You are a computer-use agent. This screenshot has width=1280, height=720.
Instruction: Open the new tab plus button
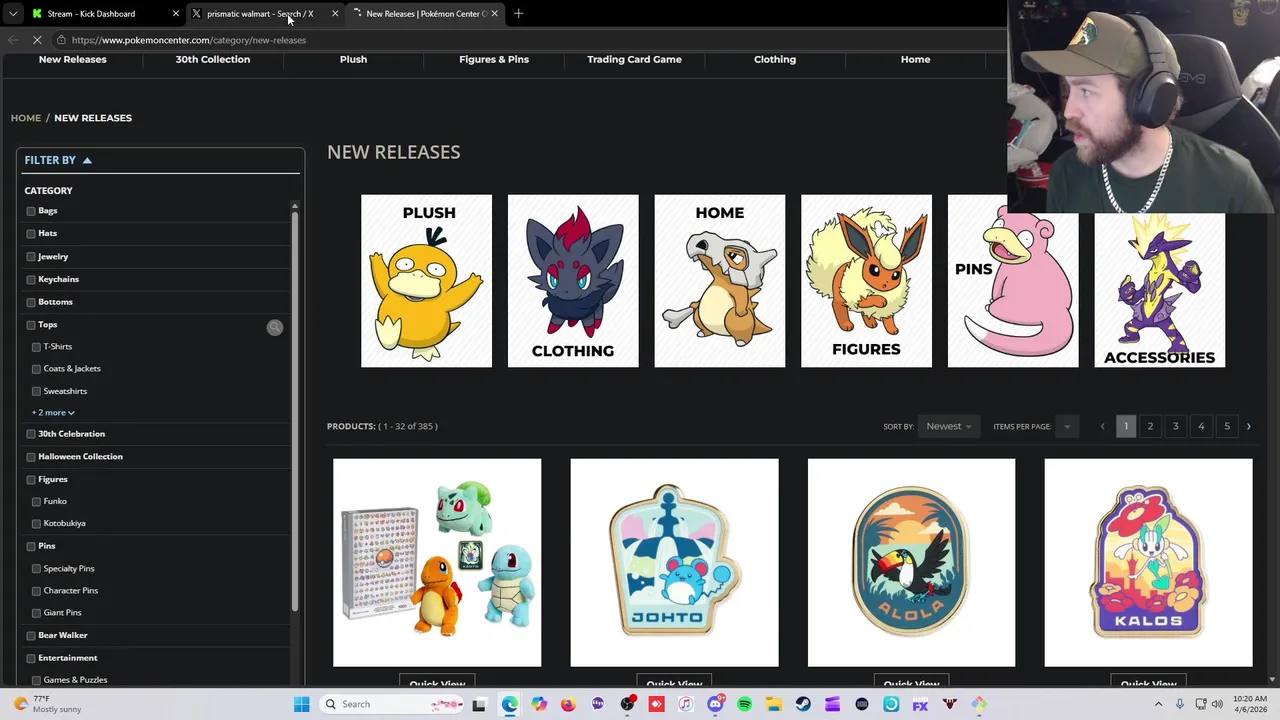(x=518, y=14)
